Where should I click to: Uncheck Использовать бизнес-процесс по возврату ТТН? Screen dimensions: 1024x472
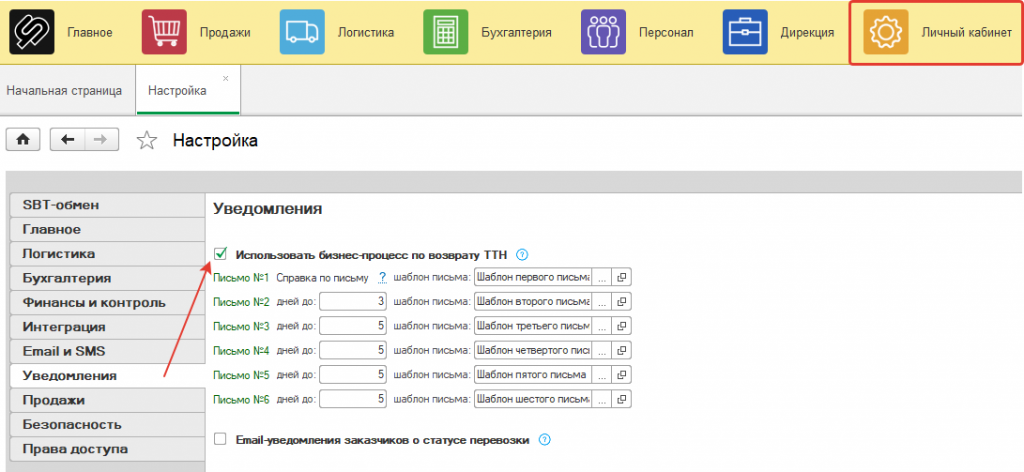(220, 254)
